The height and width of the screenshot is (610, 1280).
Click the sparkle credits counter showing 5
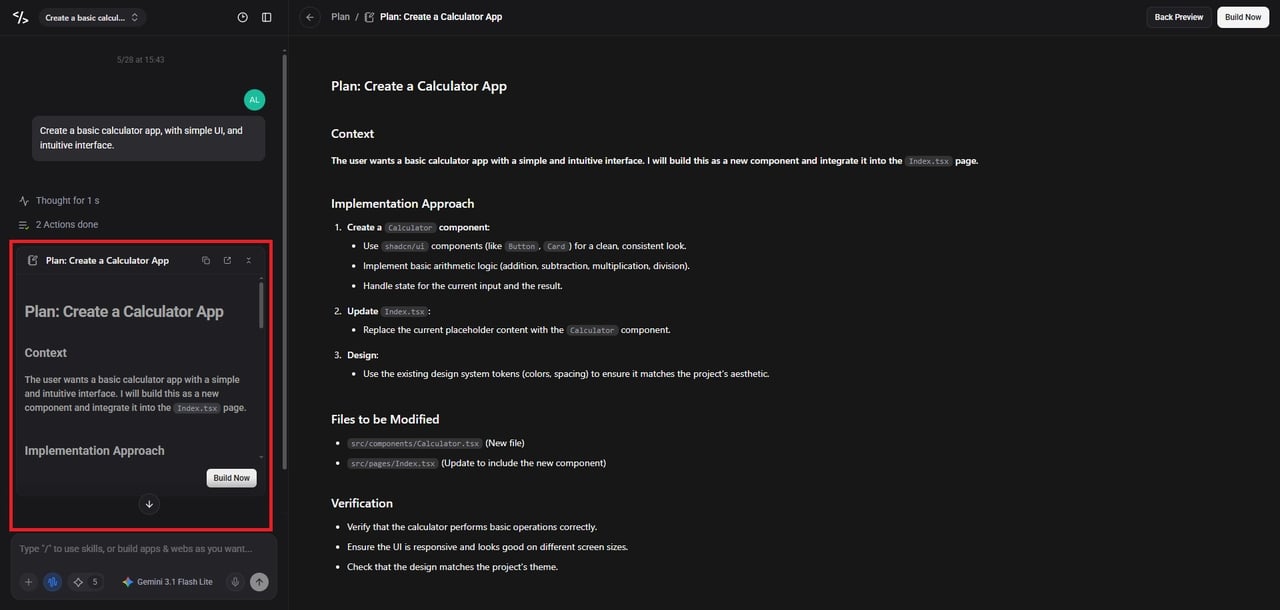(86, 582)
